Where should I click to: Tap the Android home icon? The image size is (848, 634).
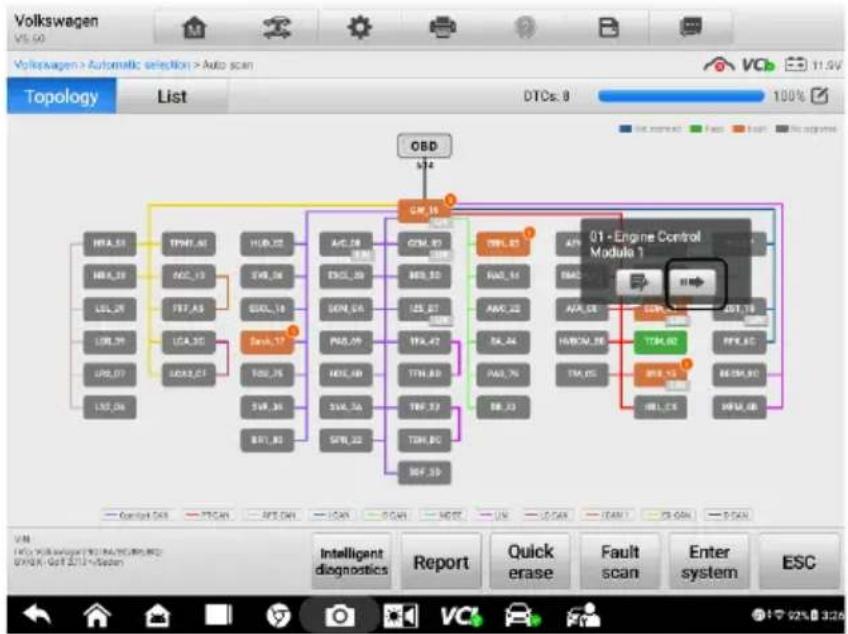[97, 615]
